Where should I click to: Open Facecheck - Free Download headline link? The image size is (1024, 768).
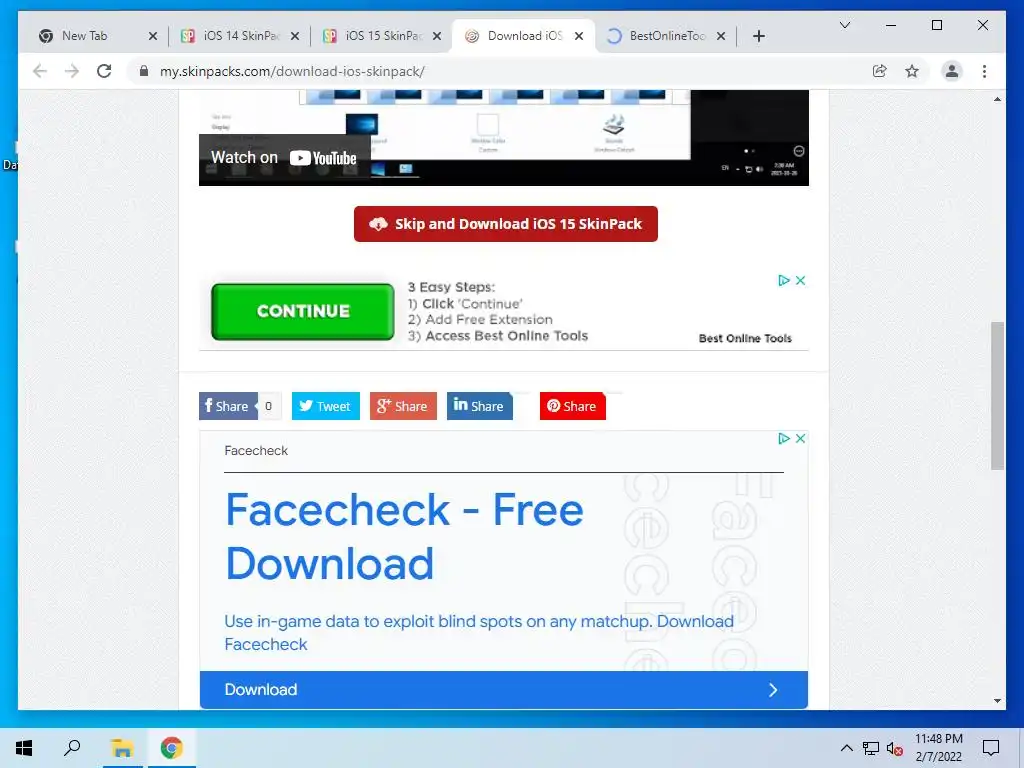(x=404, y=536)
